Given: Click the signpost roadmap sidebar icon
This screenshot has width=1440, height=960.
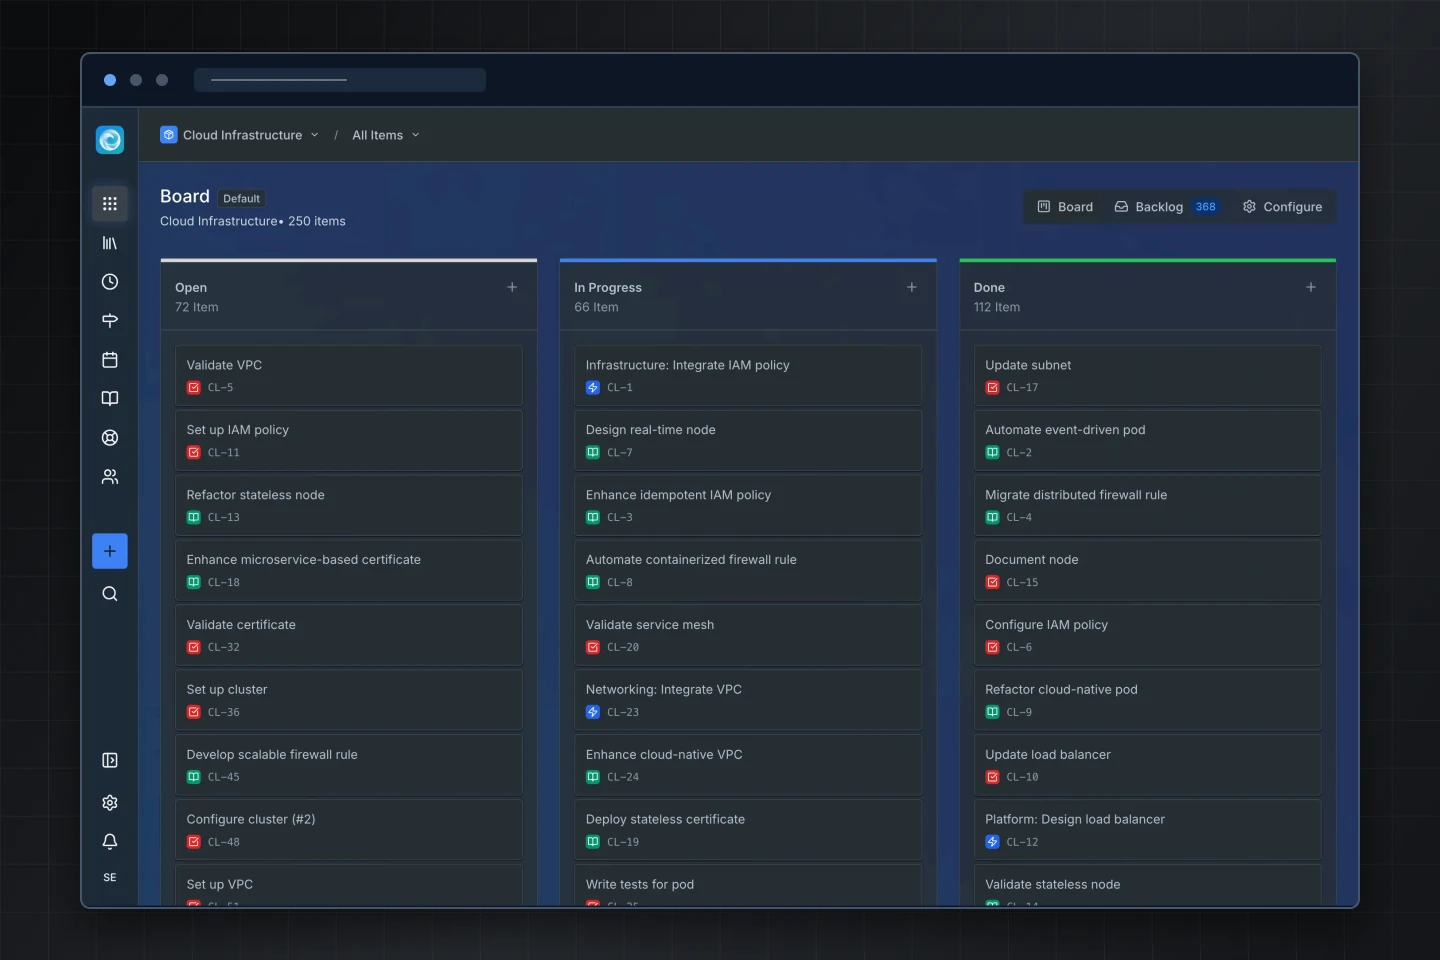Looking at the screenshot, I should coord(110,321).
